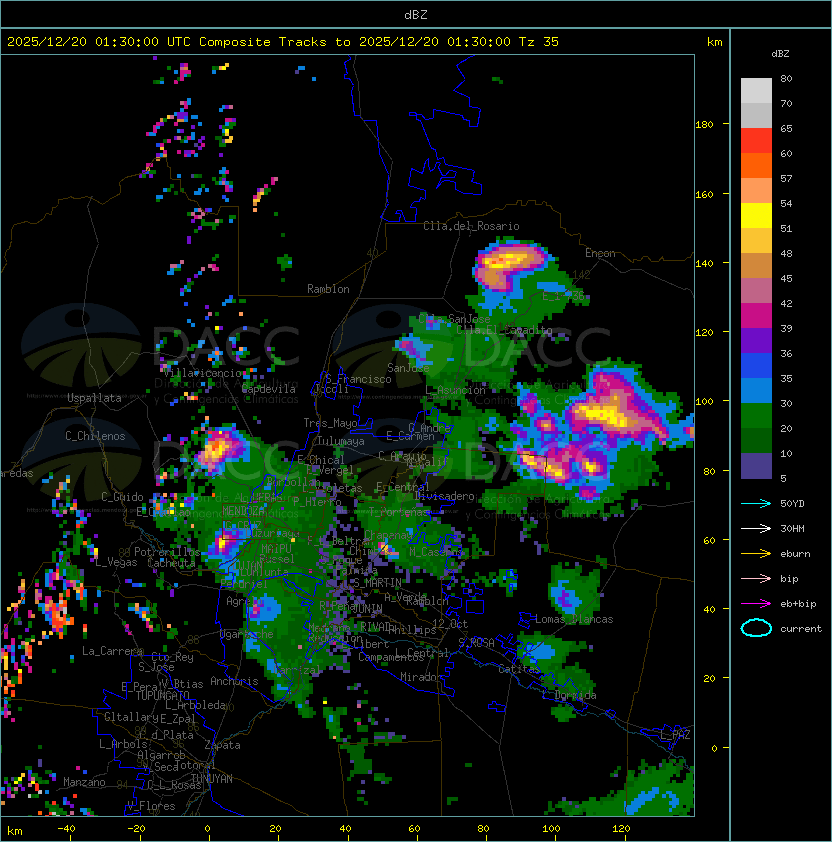Image resolution: width=832 pixels, height=842 pixels.
Task: Click the yellow eburn arrow icon
Action: (x=756, y=554)
